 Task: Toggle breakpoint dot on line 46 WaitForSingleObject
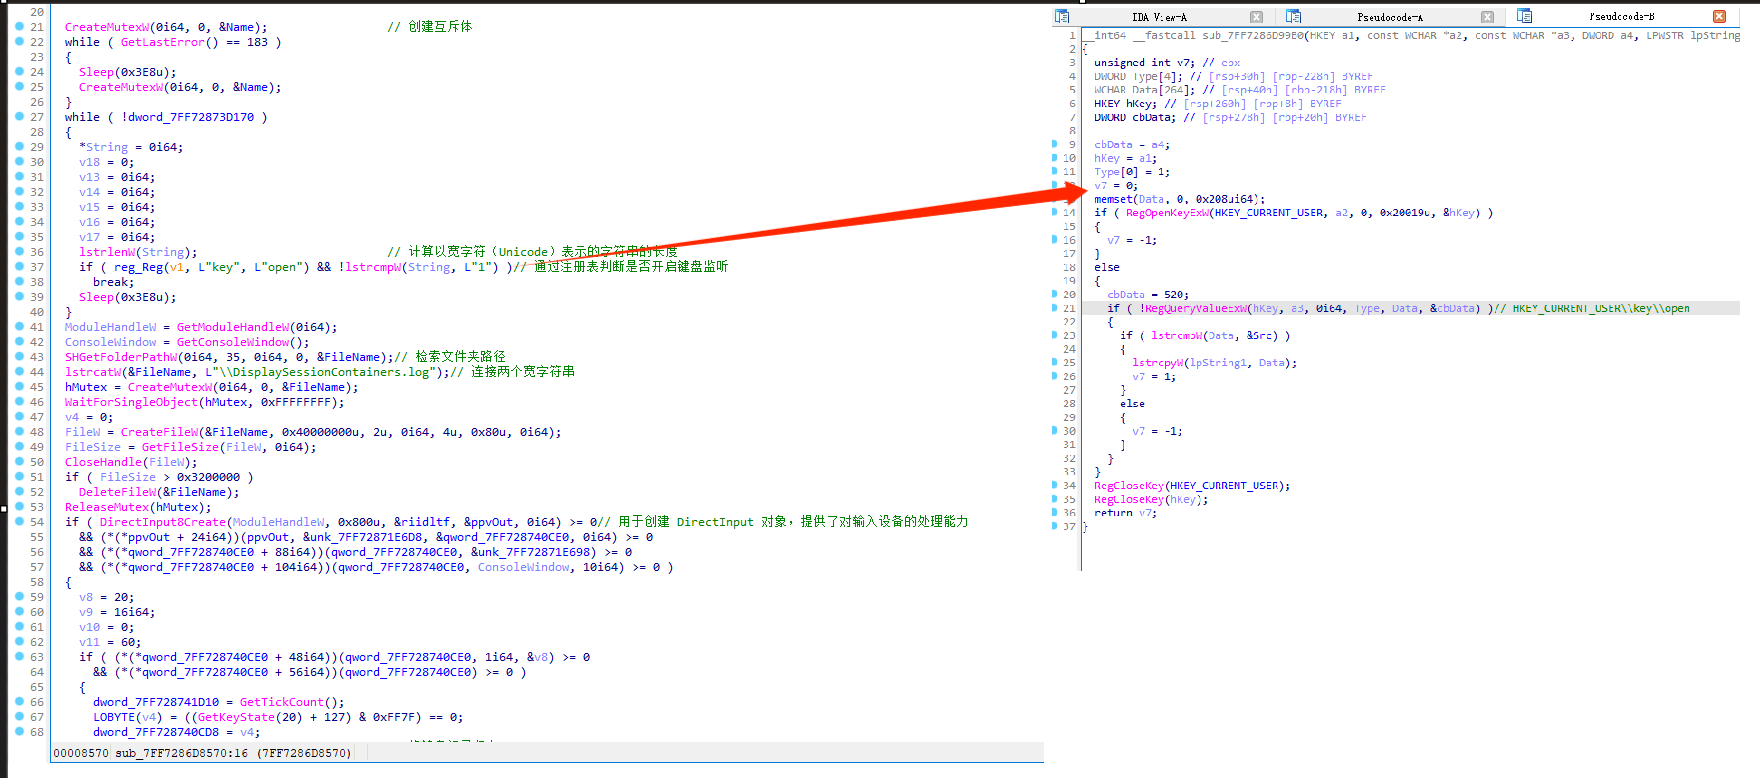19,402
